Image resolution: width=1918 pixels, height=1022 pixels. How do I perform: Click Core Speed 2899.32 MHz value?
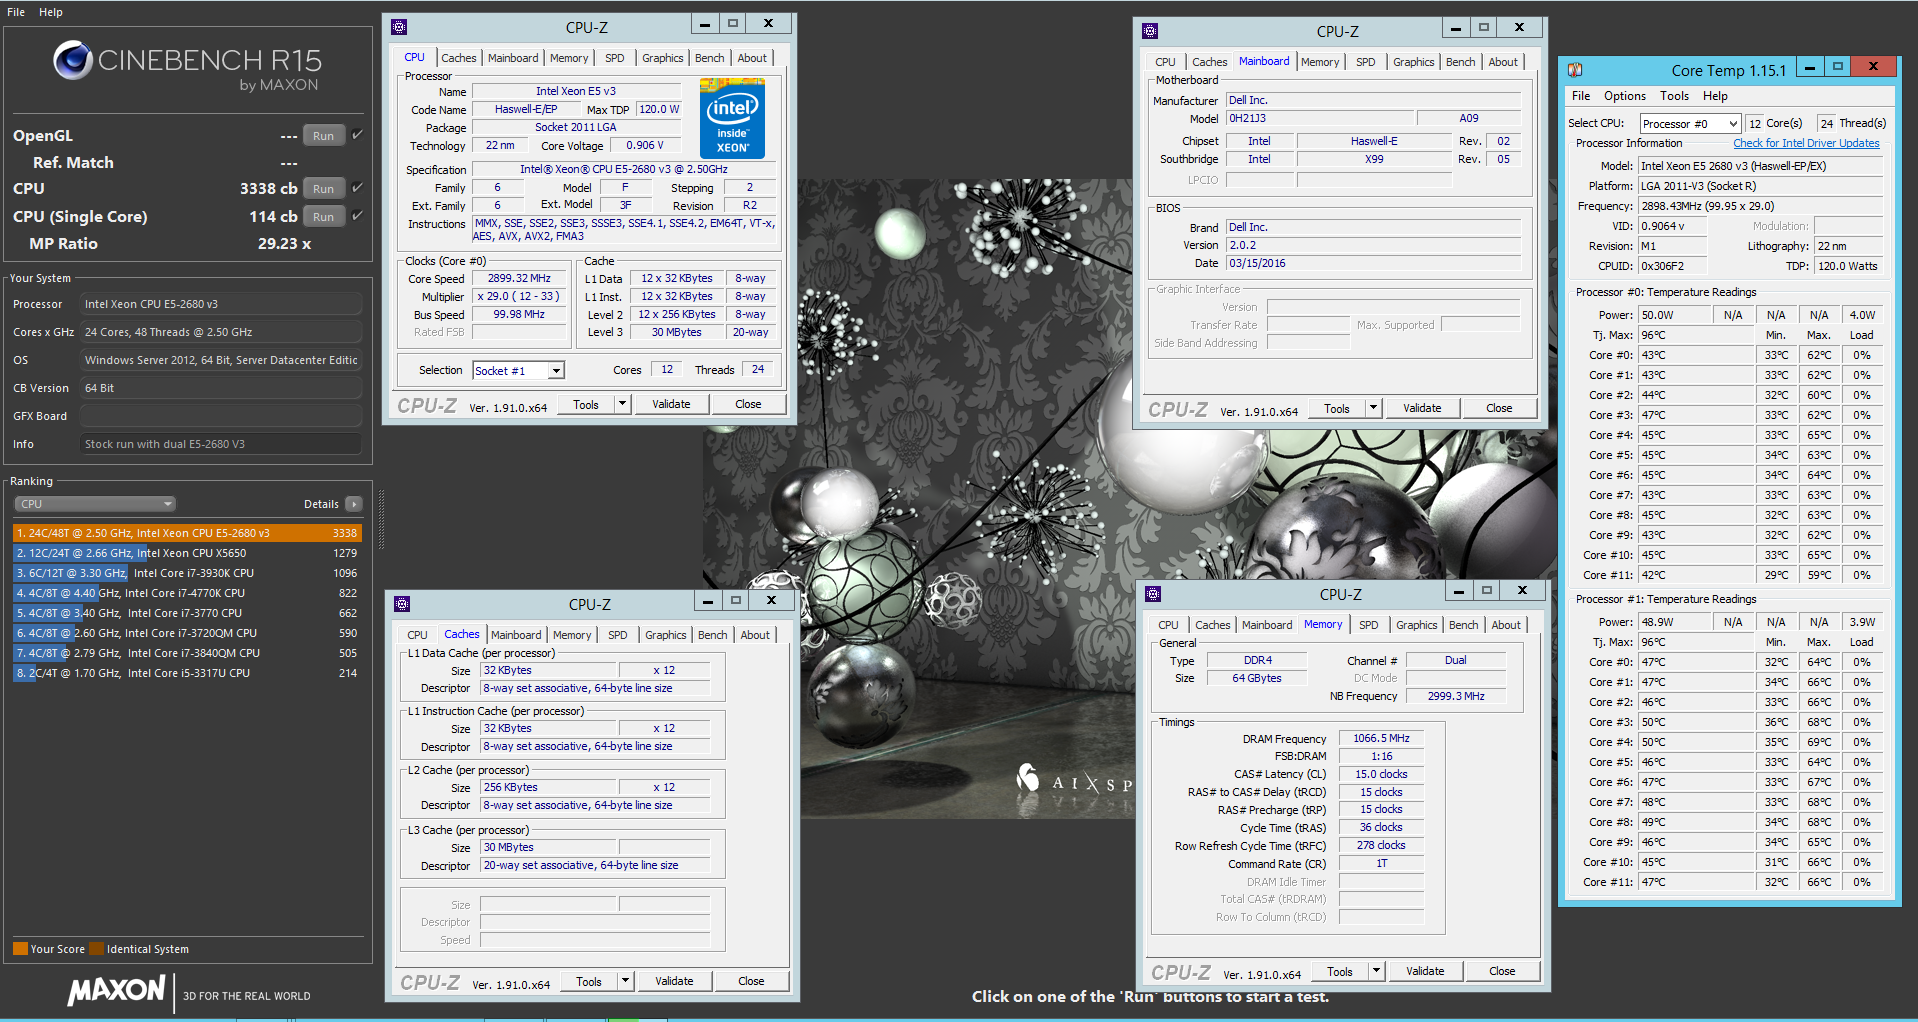(519, 278)
